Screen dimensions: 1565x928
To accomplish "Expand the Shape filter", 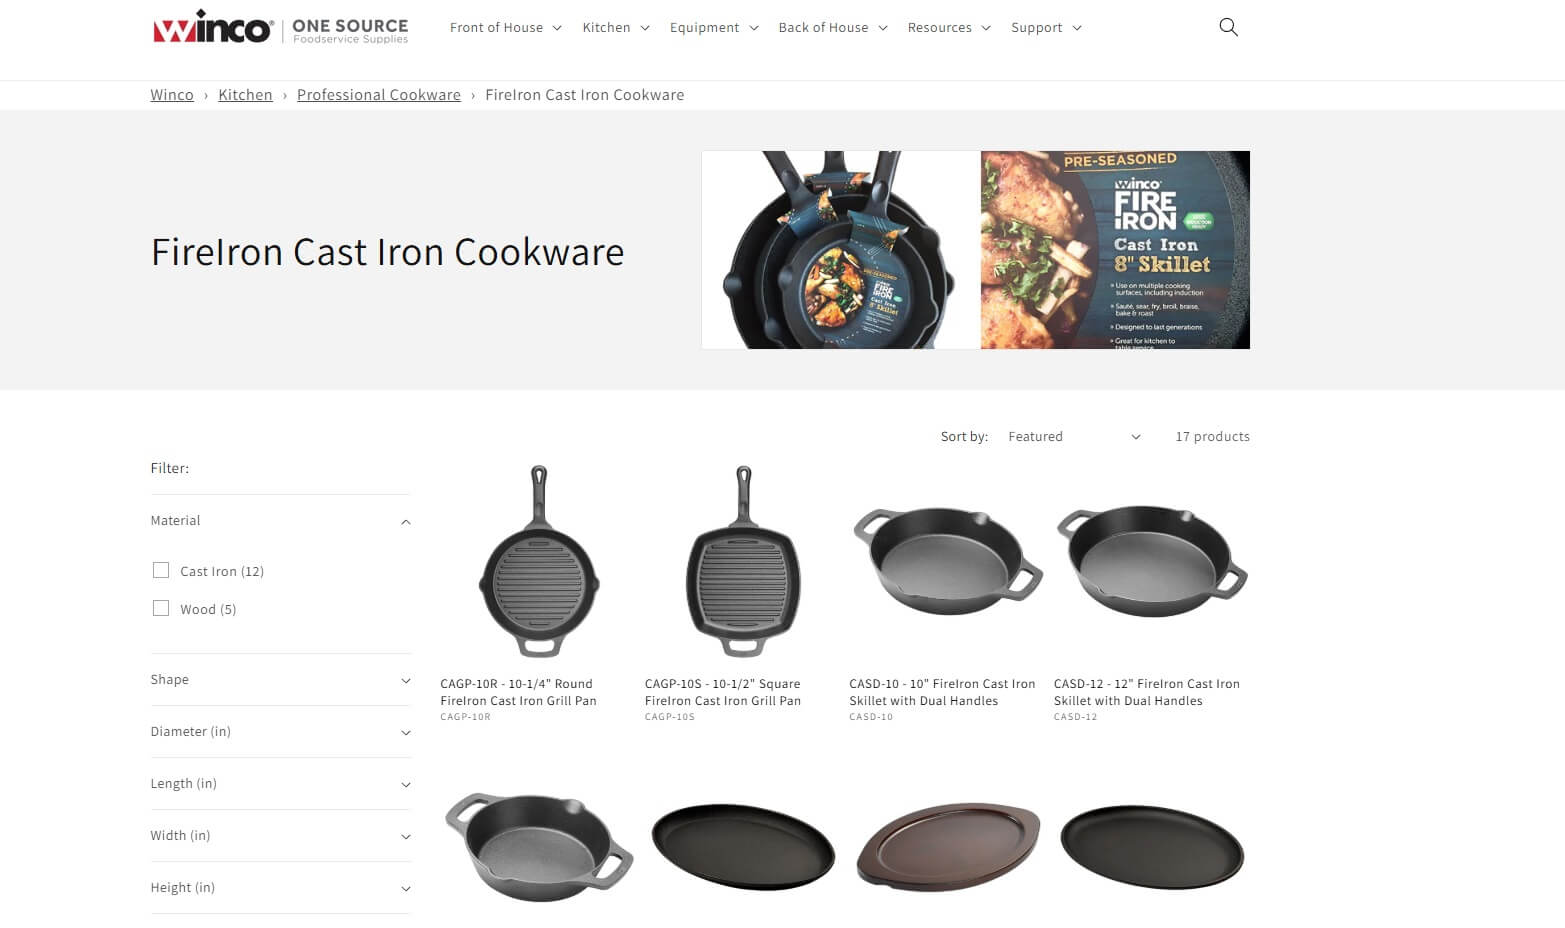I will point(280,680).
